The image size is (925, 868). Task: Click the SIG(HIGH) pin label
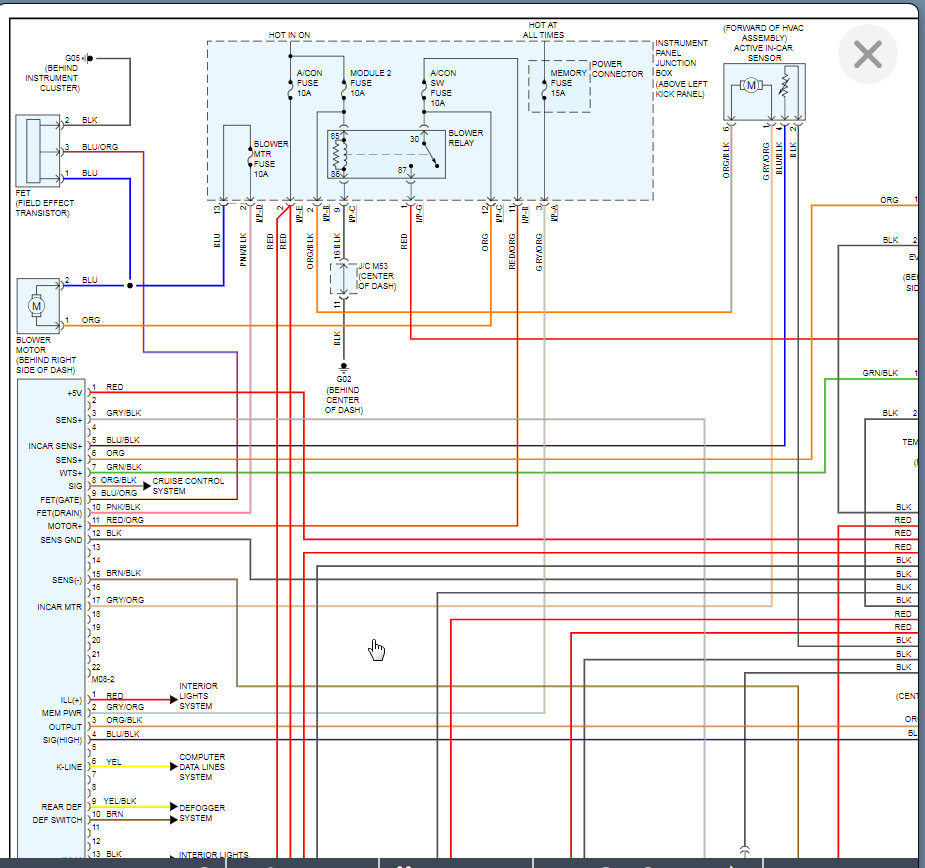62,740
